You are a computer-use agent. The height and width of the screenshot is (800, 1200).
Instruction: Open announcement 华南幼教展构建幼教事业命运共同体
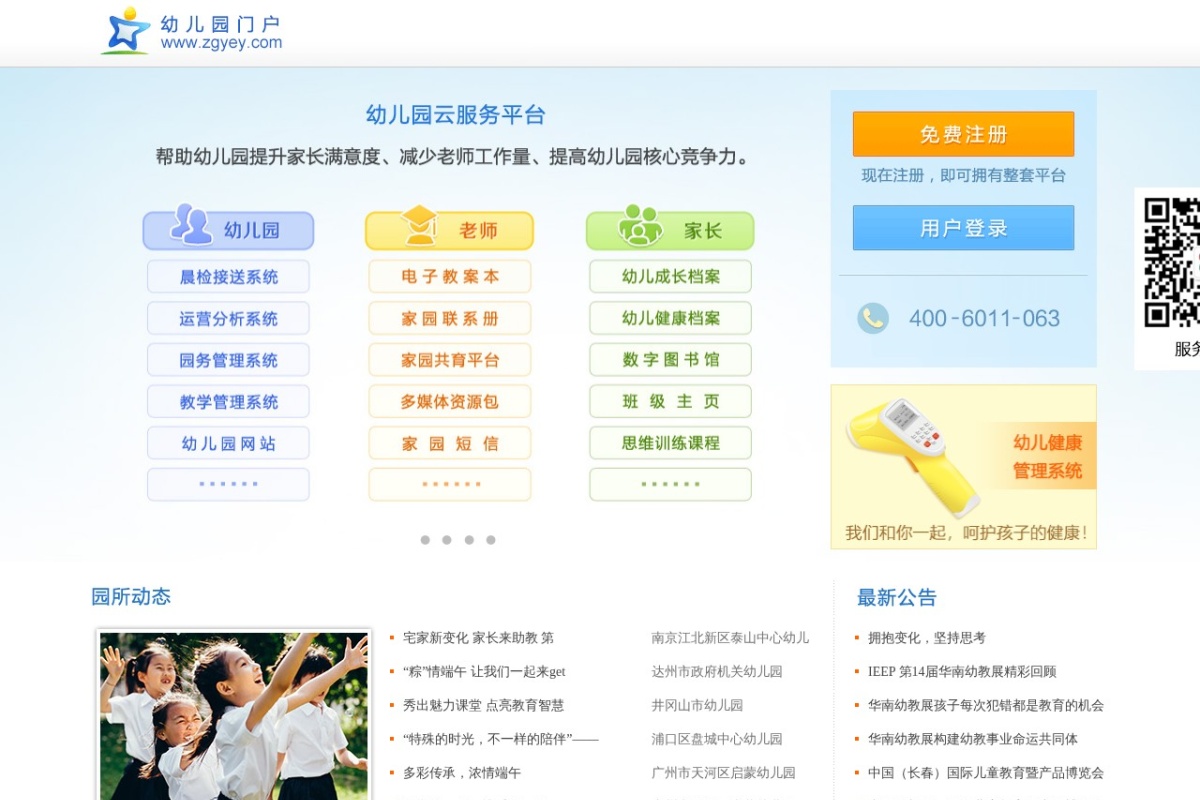(x=973, y=739)
